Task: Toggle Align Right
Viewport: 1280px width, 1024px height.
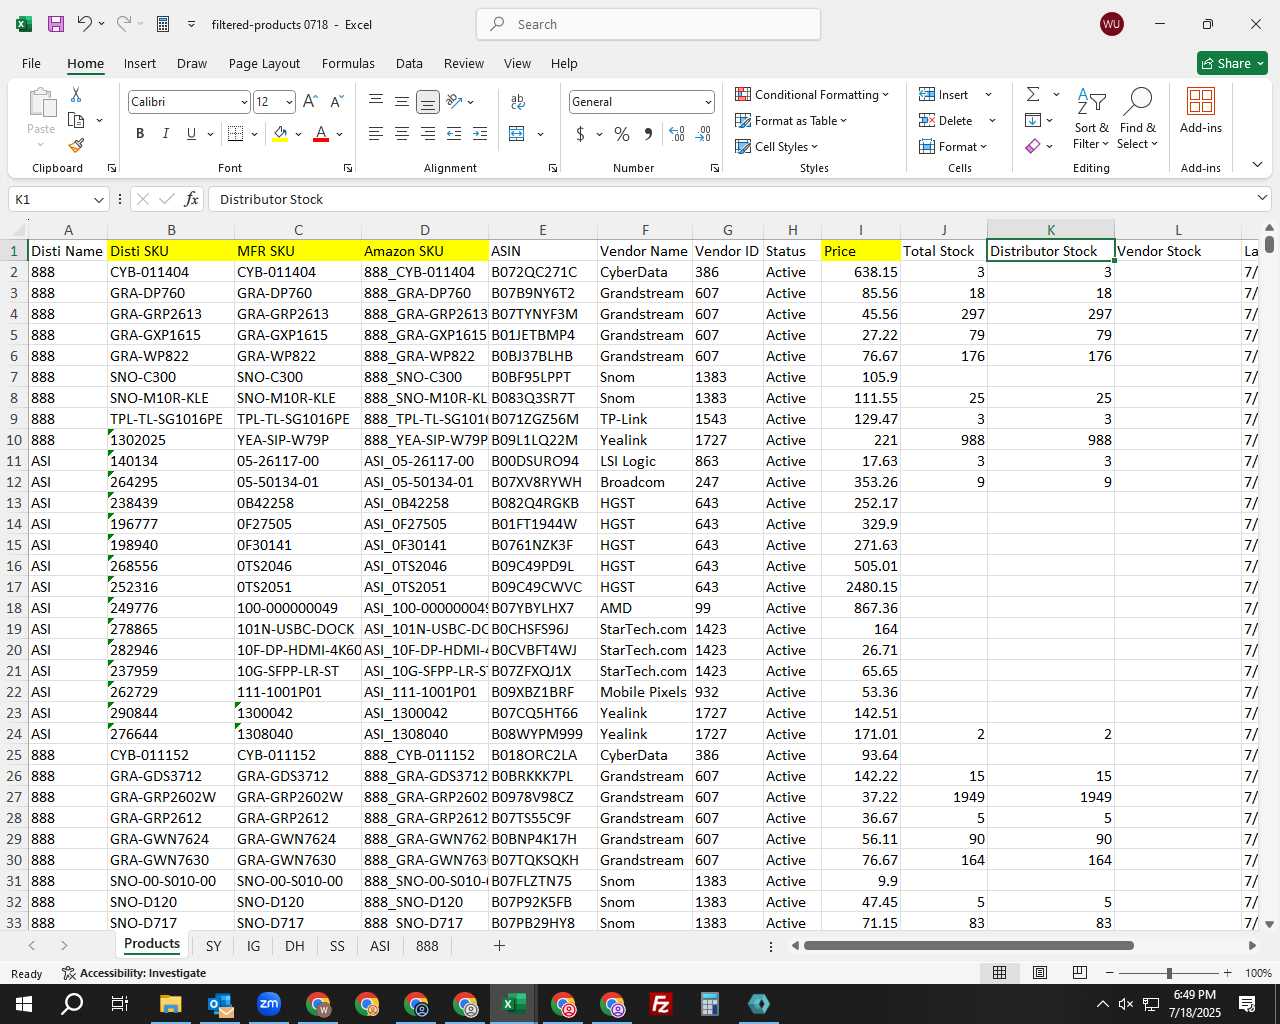Action: [428, 133]
